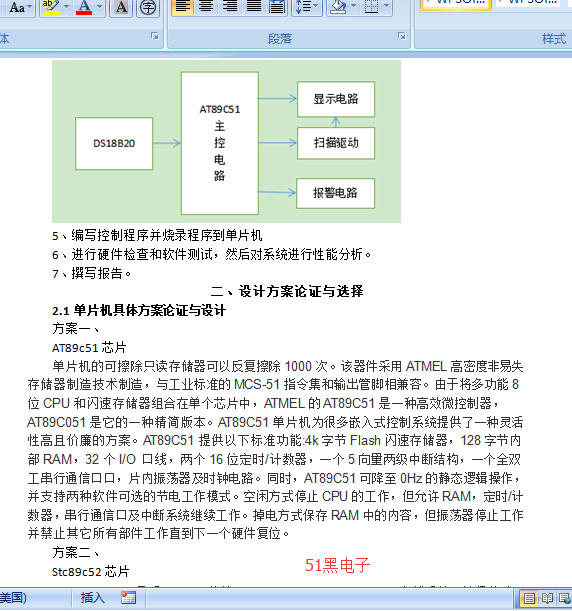Switch to Full Screen Reading view
The image size is (572, 611).
[x=547, y=598]
